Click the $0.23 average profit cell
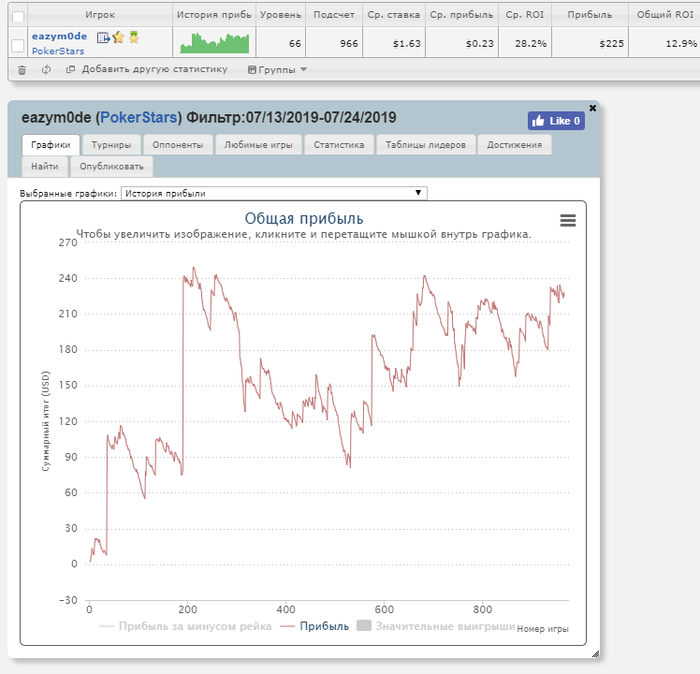The height and width of the screenshot is (674, 700). pyautogui.click(x=462, y=43)
